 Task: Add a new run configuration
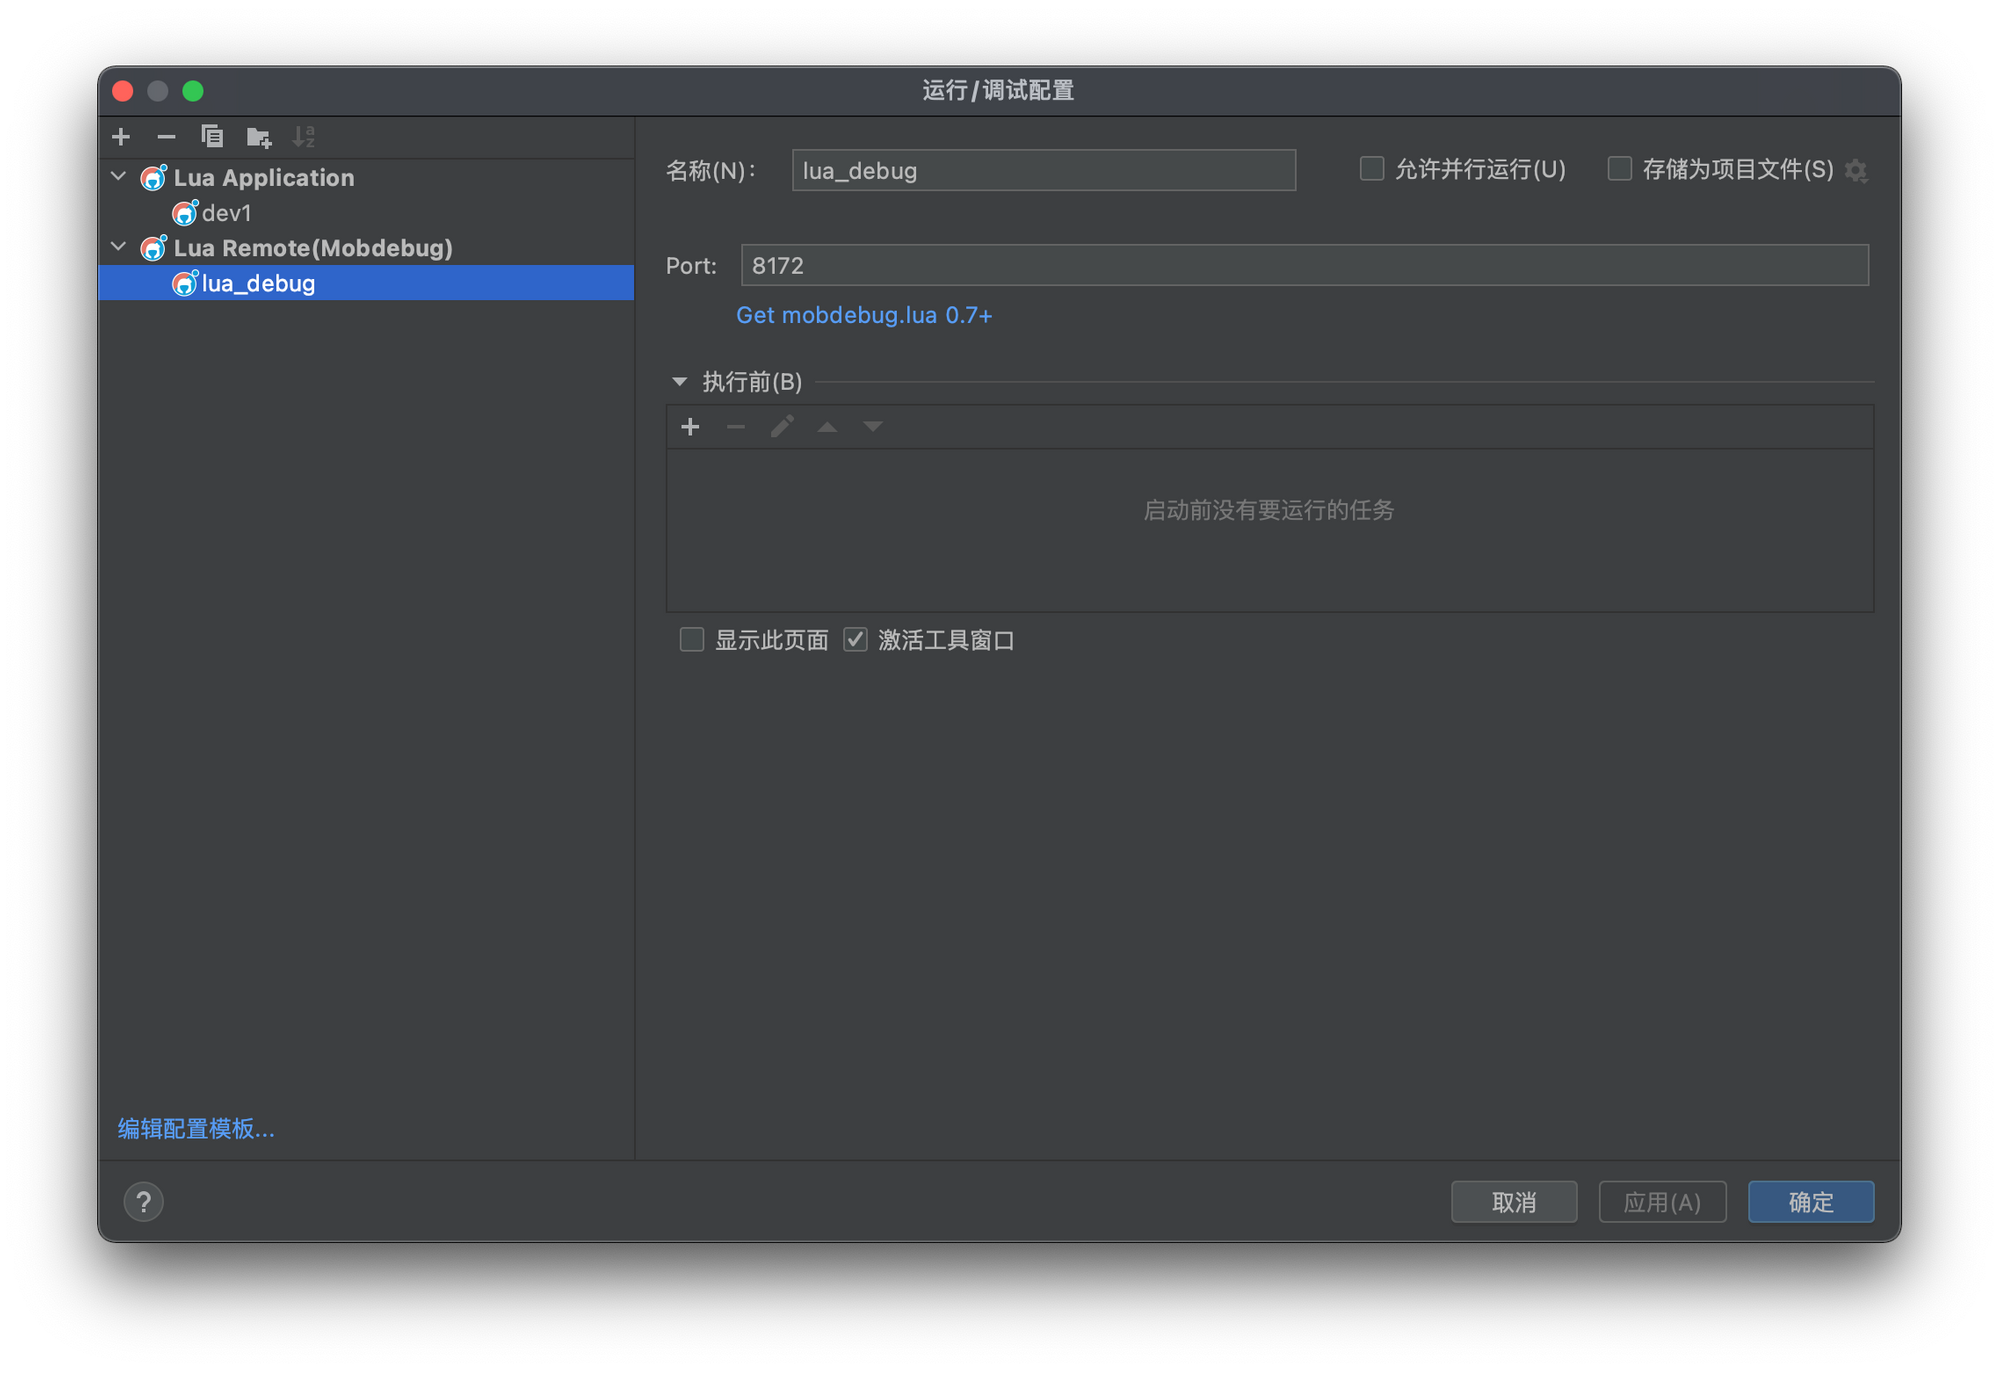click(x=121, y=137)
